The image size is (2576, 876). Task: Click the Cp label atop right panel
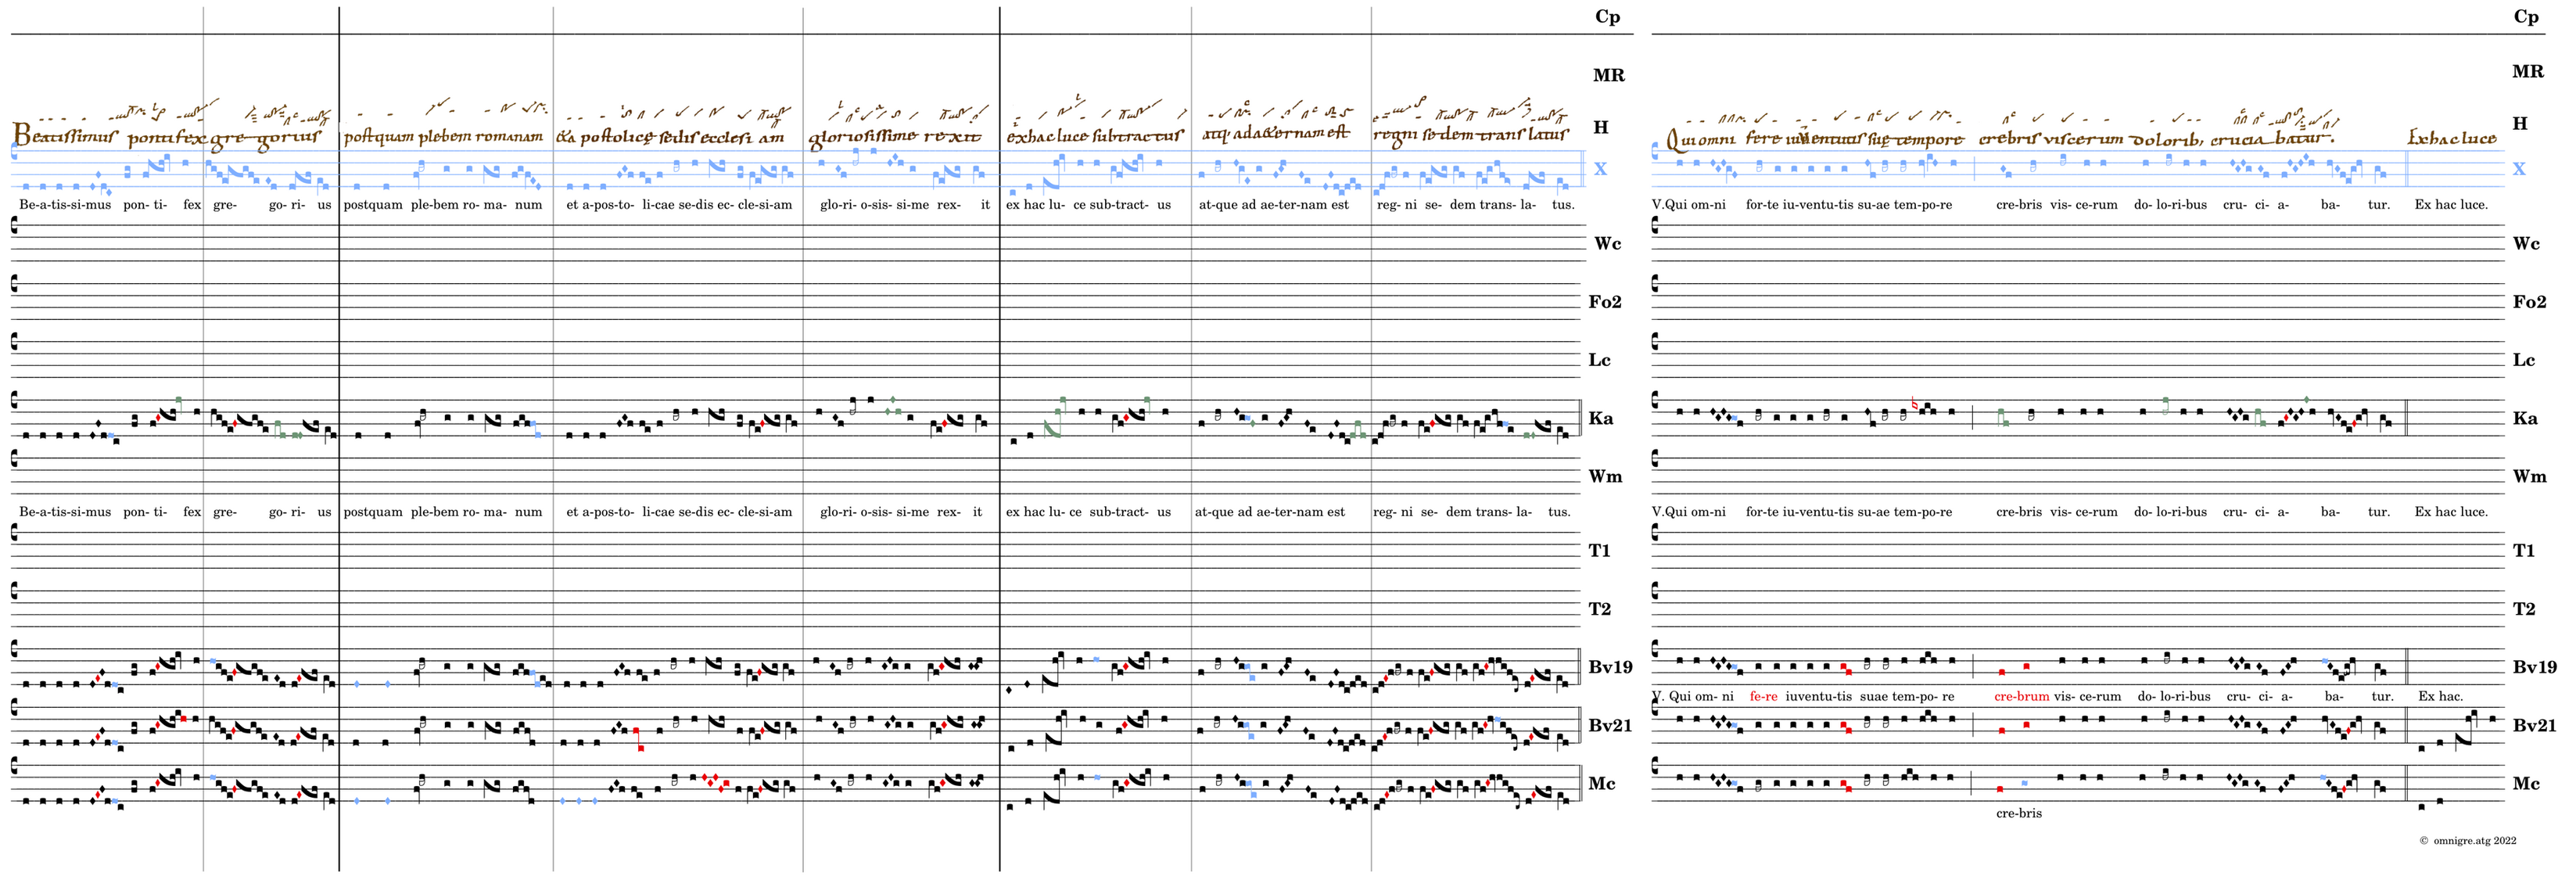coord(2525,17)
